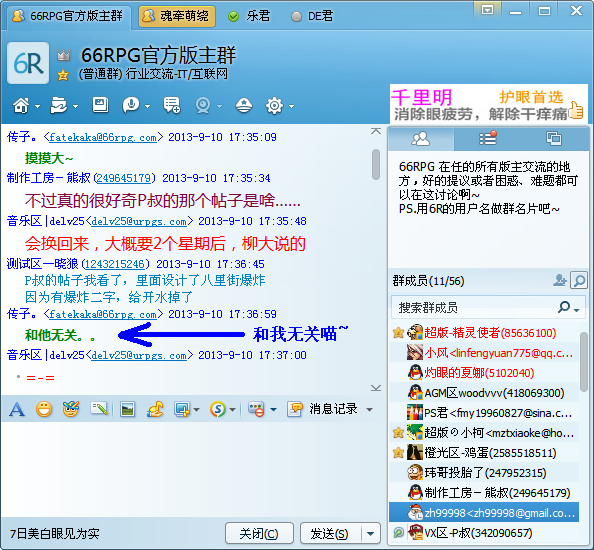Click the 搜索群成员 search field

coord(488,307)
